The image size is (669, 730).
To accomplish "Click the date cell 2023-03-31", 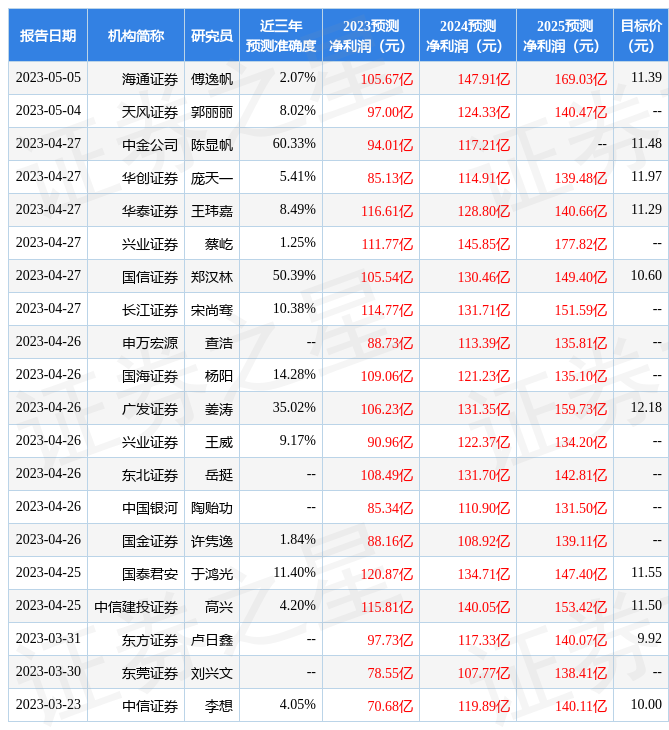I will pos(48,639).
